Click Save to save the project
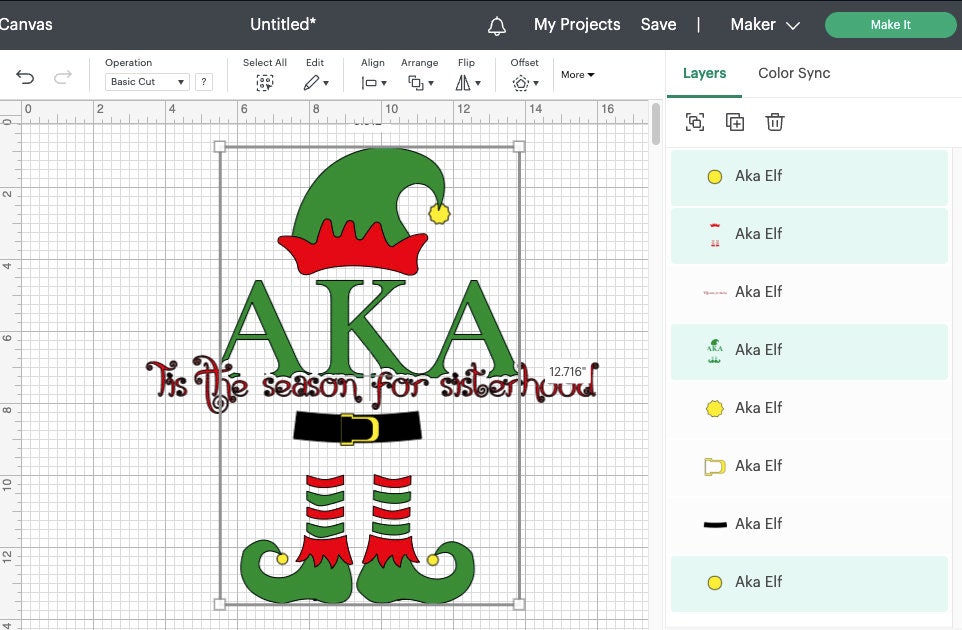This screenshot has height=630, width=962. [x=658, y=23]
